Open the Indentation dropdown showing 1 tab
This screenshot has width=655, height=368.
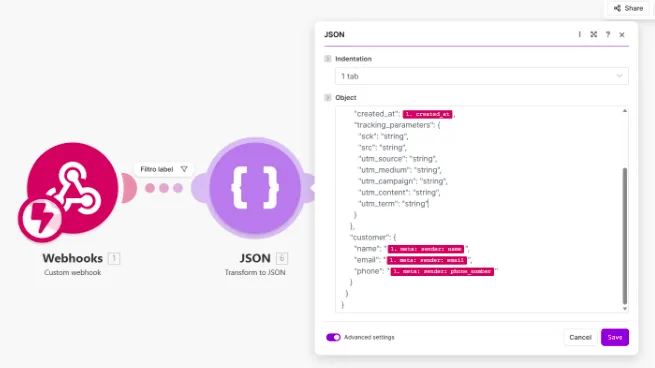pyautogui.click(x=481, y=76)
